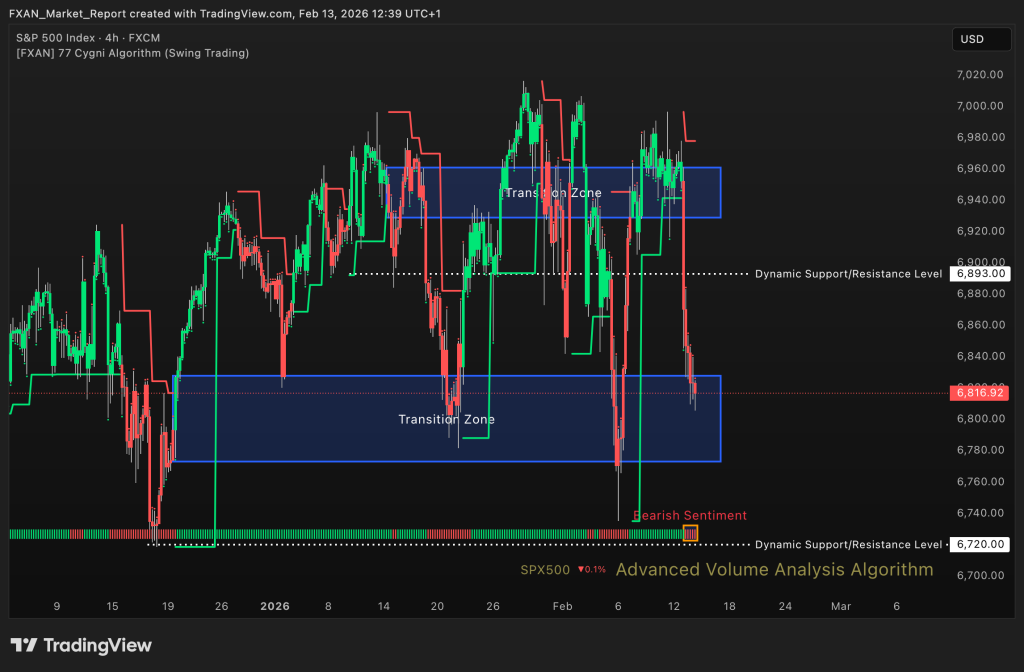The height and width of the screenshot is (672, 1024).
Task: Click the 7,000.00 tick on the price scale
Action: [x=979, y=106]
